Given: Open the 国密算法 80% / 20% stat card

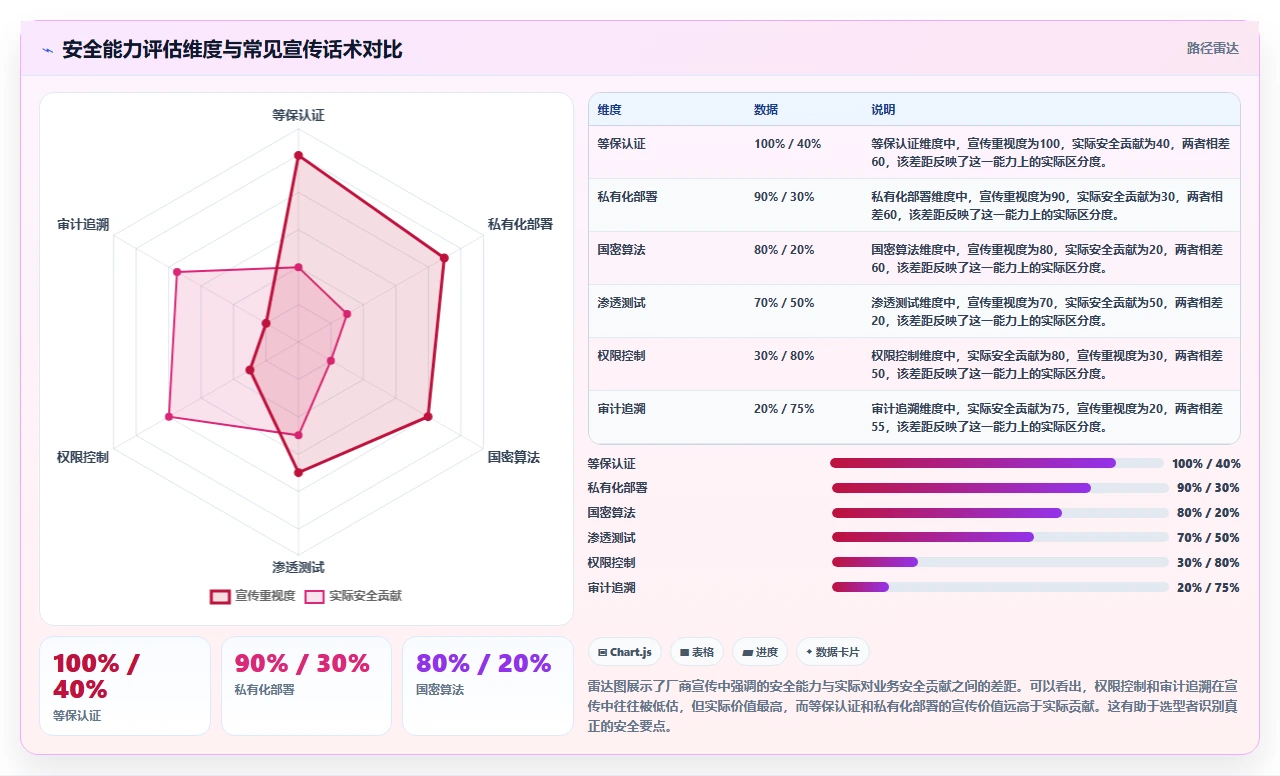Looking at the screenshot, I should pos(488,686).
